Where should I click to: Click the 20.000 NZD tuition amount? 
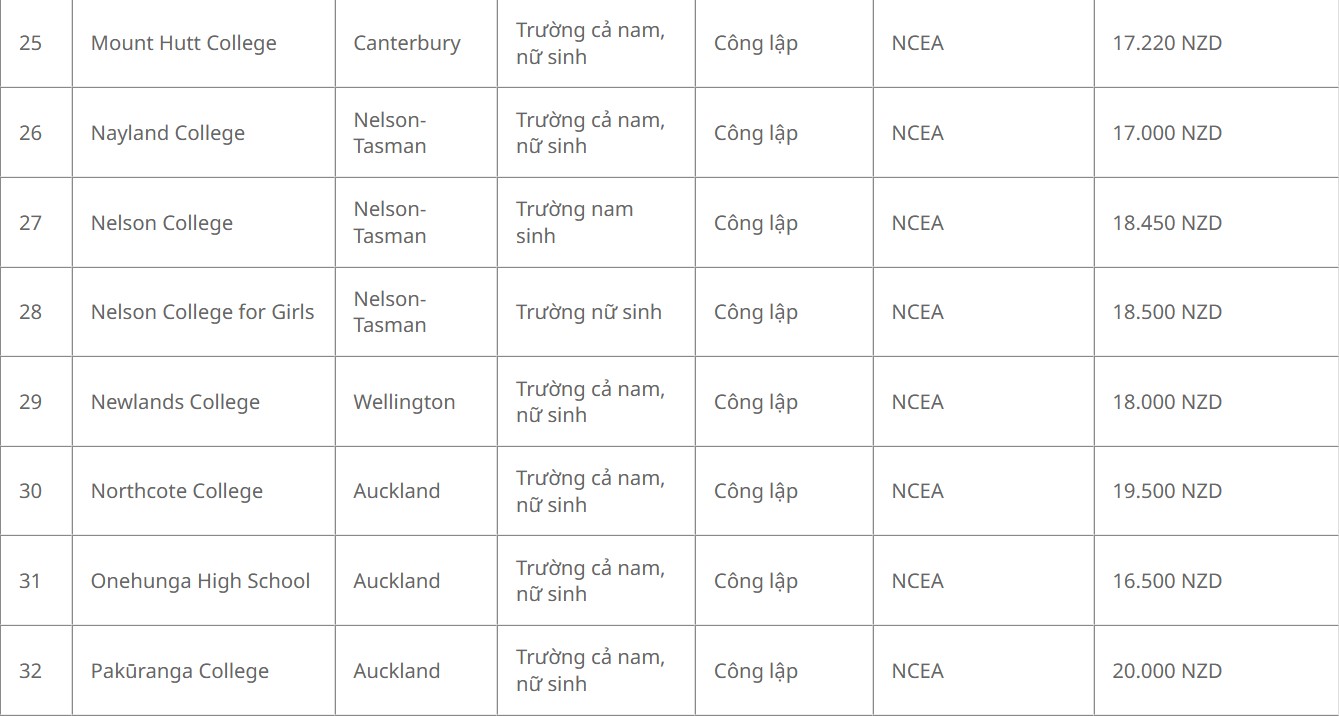pos(1167,671)
